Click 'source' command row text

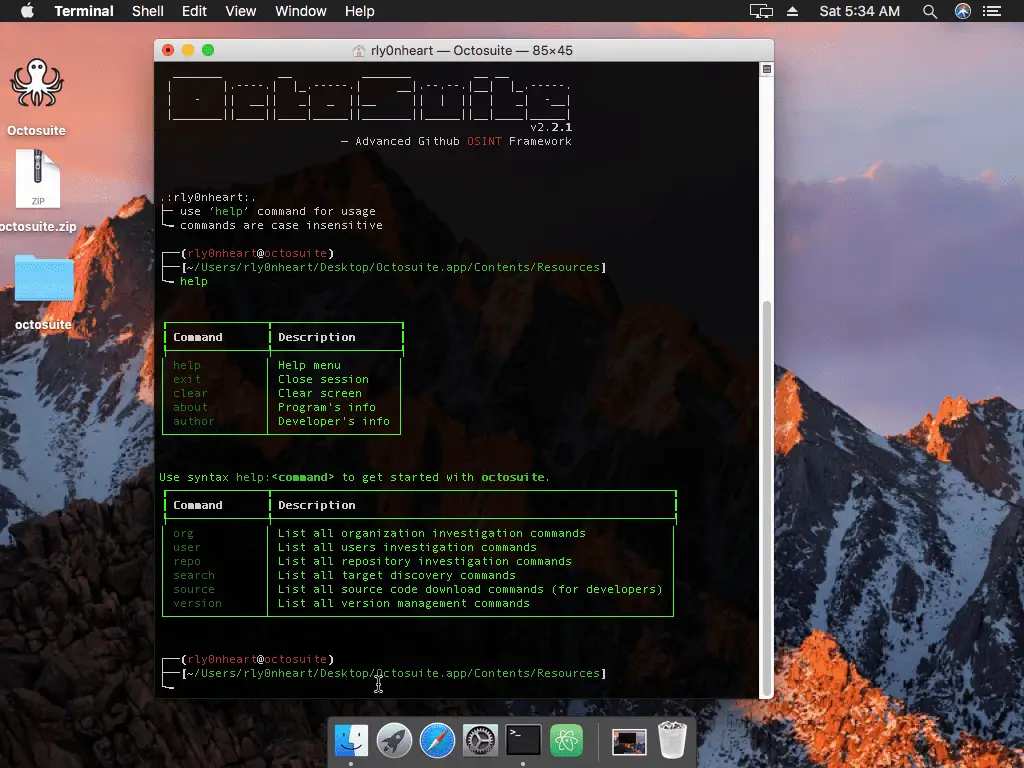click(x=193, y=589)
